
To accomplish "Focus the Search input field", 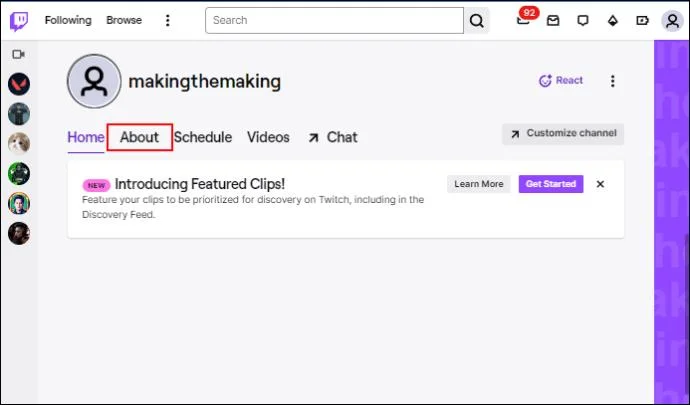I will pyautogui.click(x=334, y=20).
